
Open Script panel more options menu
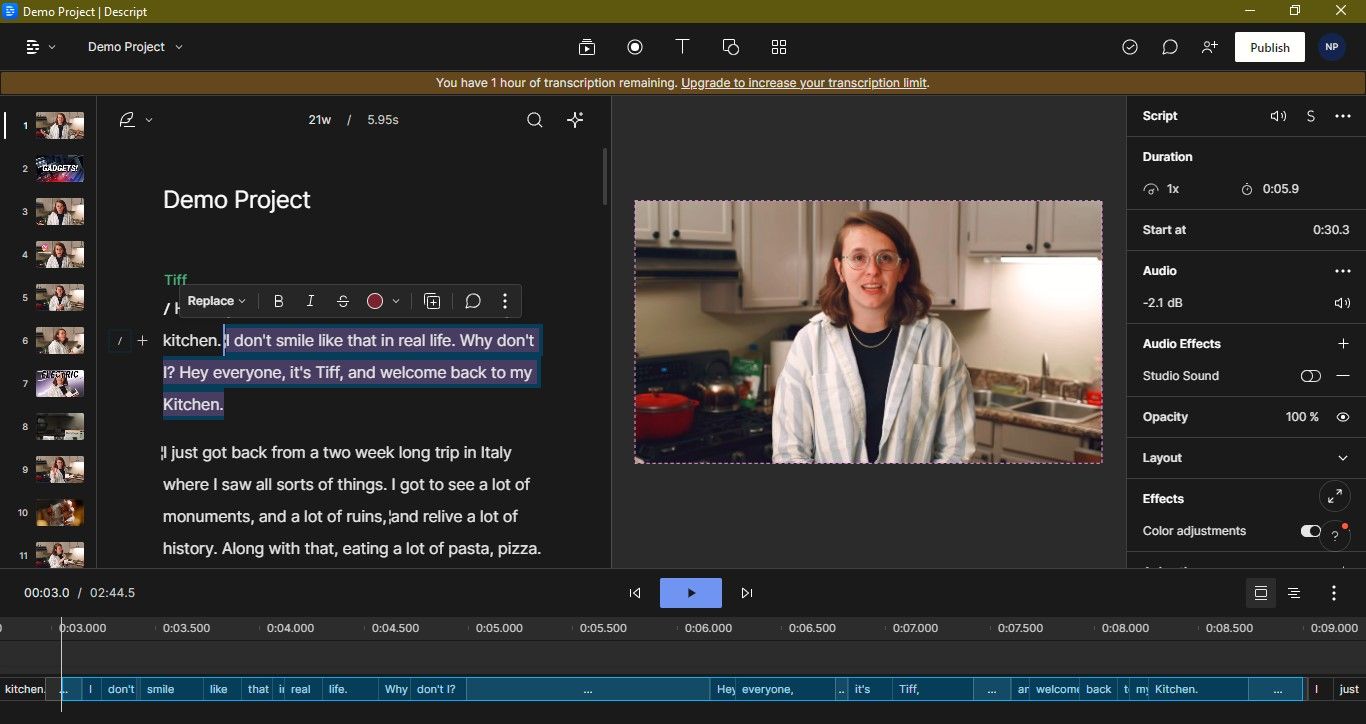click(1343, 116)
